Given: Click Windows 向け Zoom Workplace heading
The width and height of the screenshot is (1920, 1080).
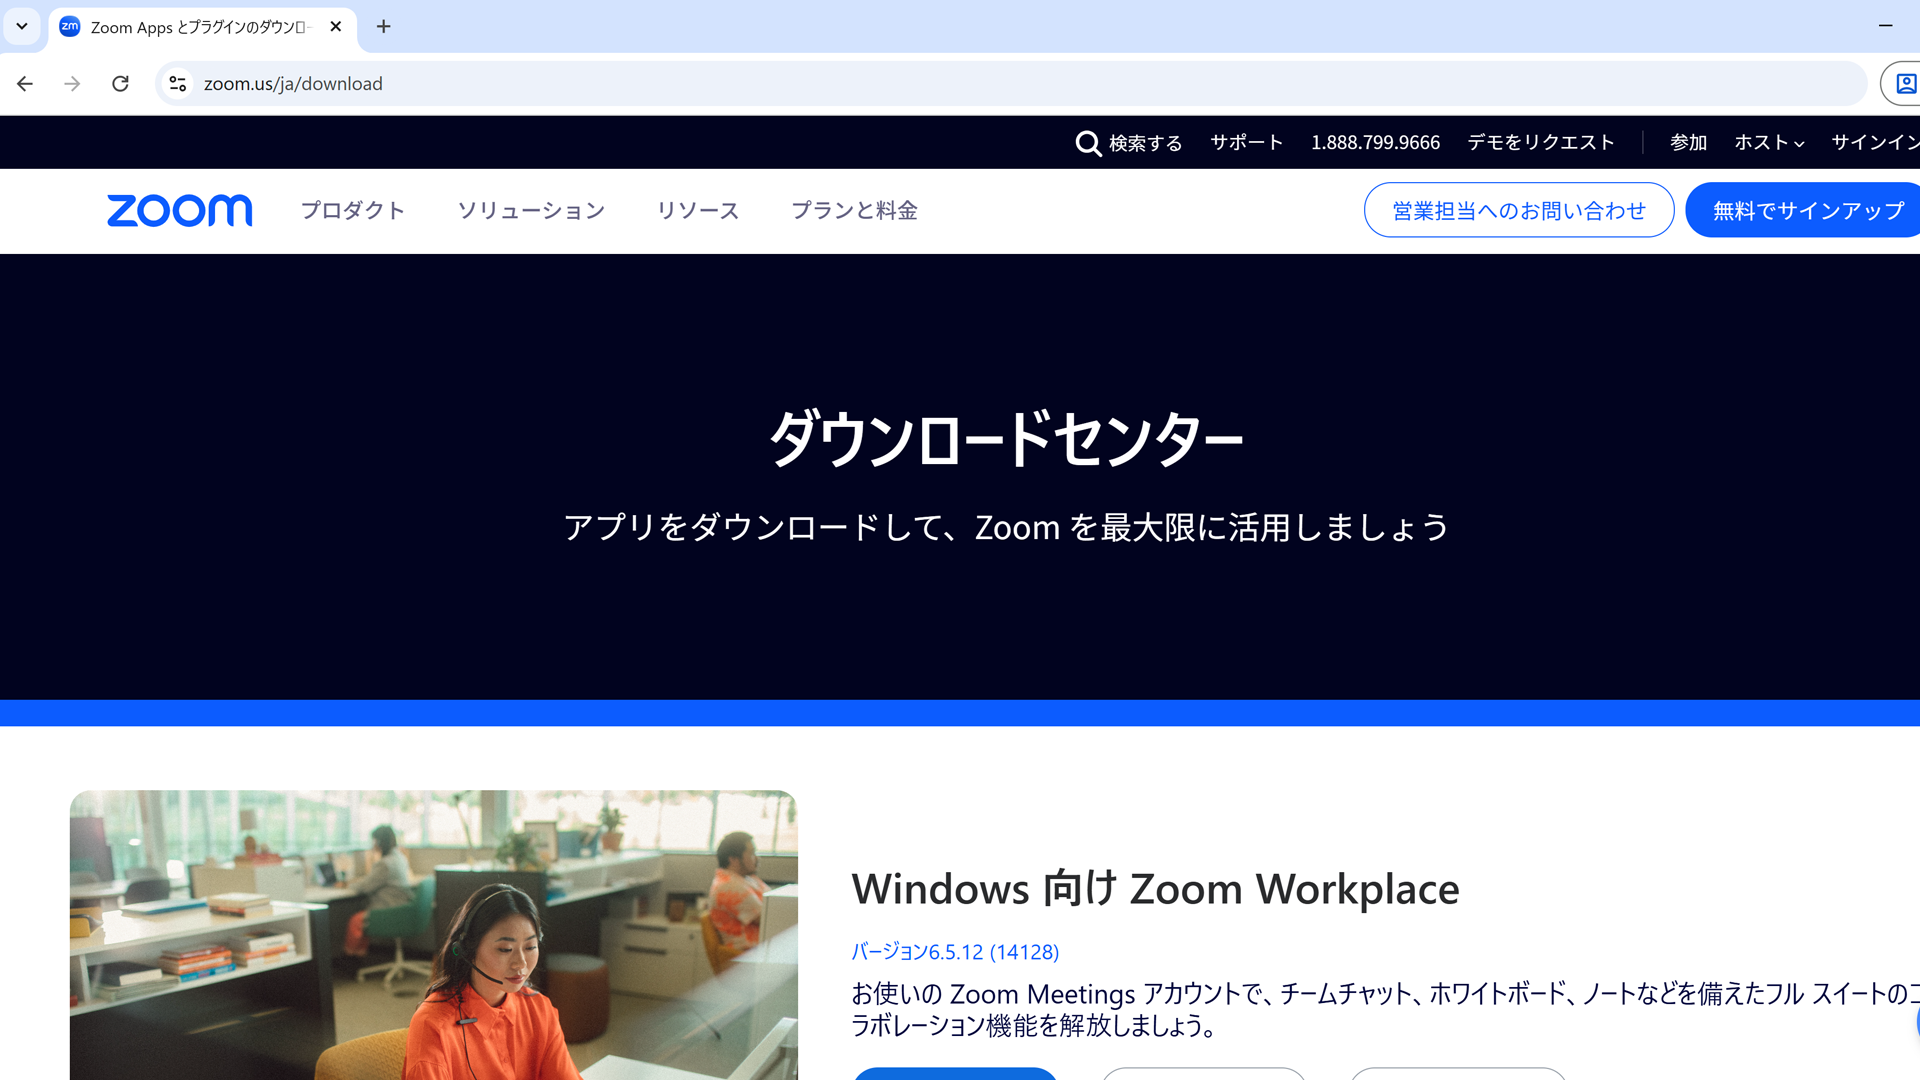Looking at the screenshot, I should pos(1155,888).
